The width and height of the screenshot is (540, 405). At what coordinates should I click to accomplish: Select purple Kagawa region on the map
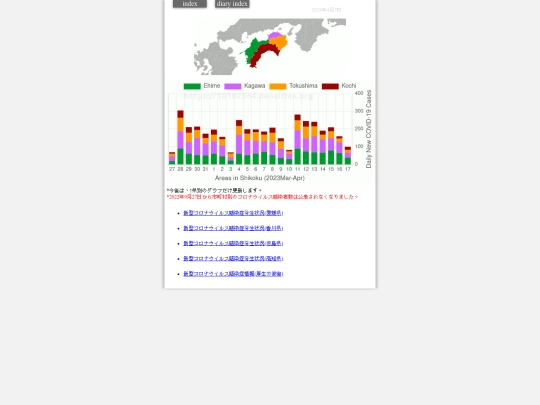coord(275,35)
